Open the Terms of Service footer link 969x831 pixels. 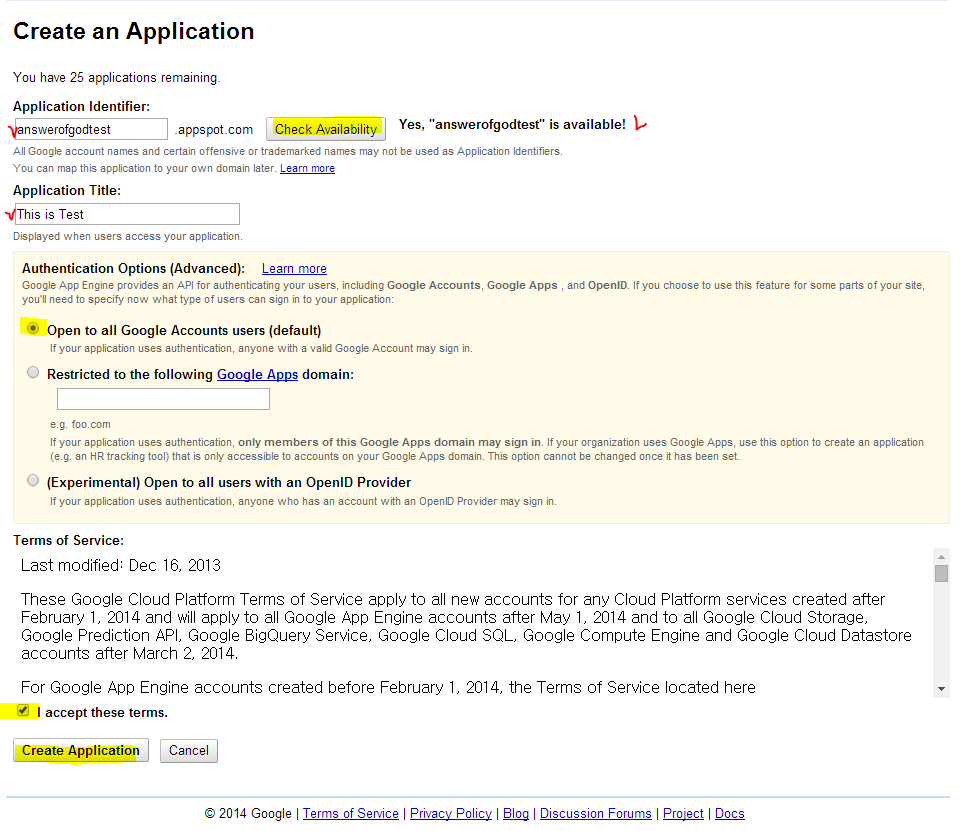(350, 814)
